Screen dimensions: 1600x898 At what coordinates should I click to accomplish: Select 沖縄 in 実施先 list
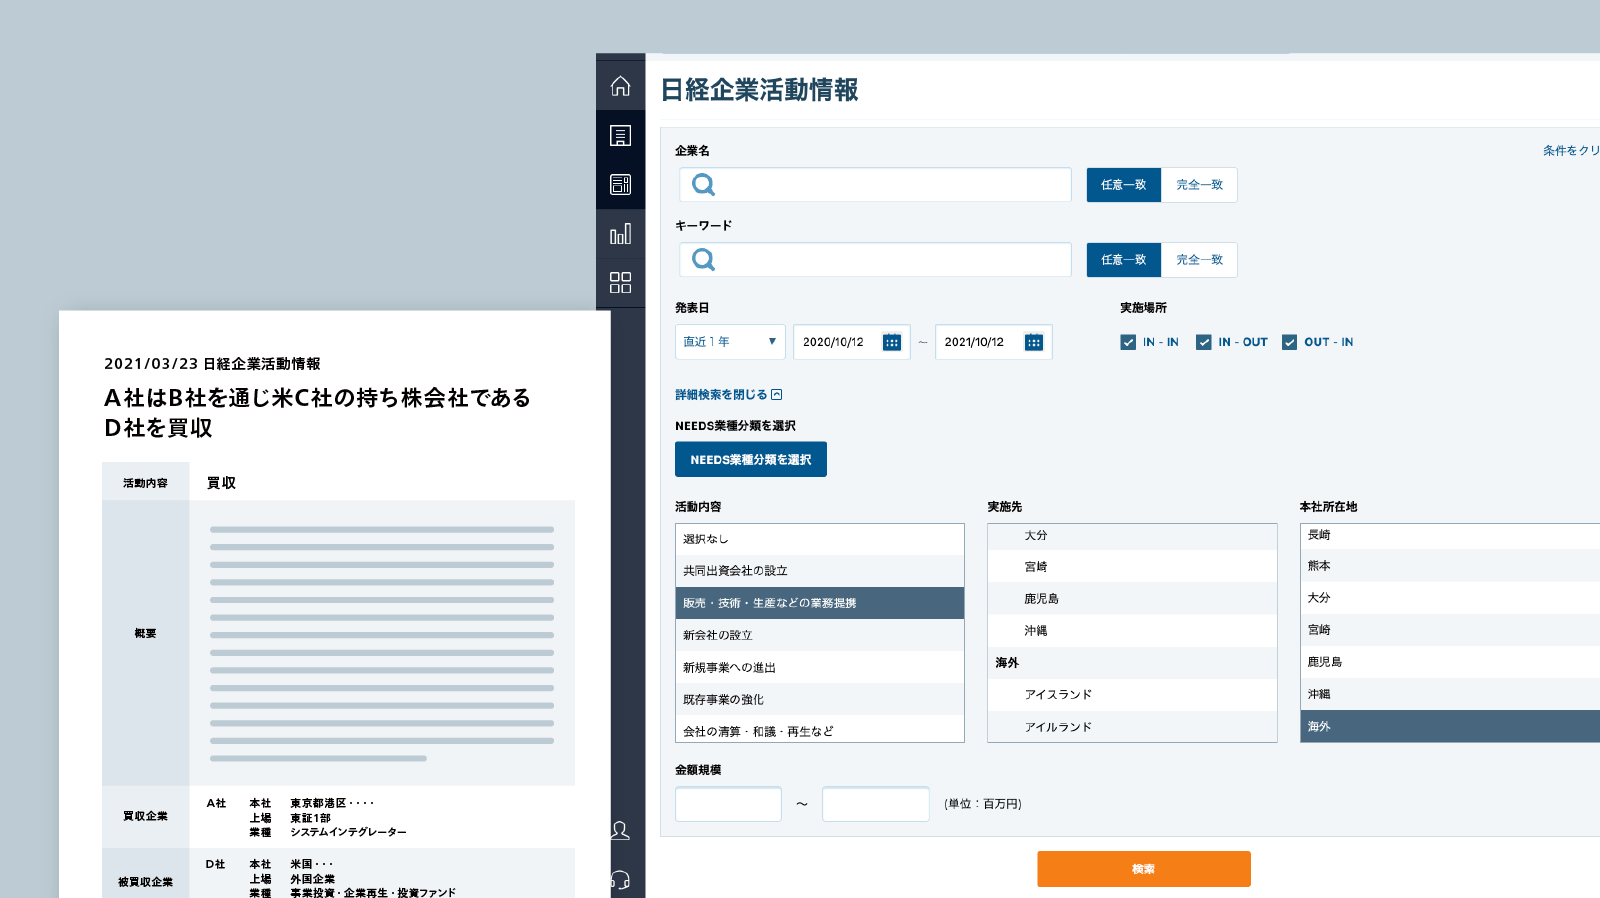tap(1132, 630)
